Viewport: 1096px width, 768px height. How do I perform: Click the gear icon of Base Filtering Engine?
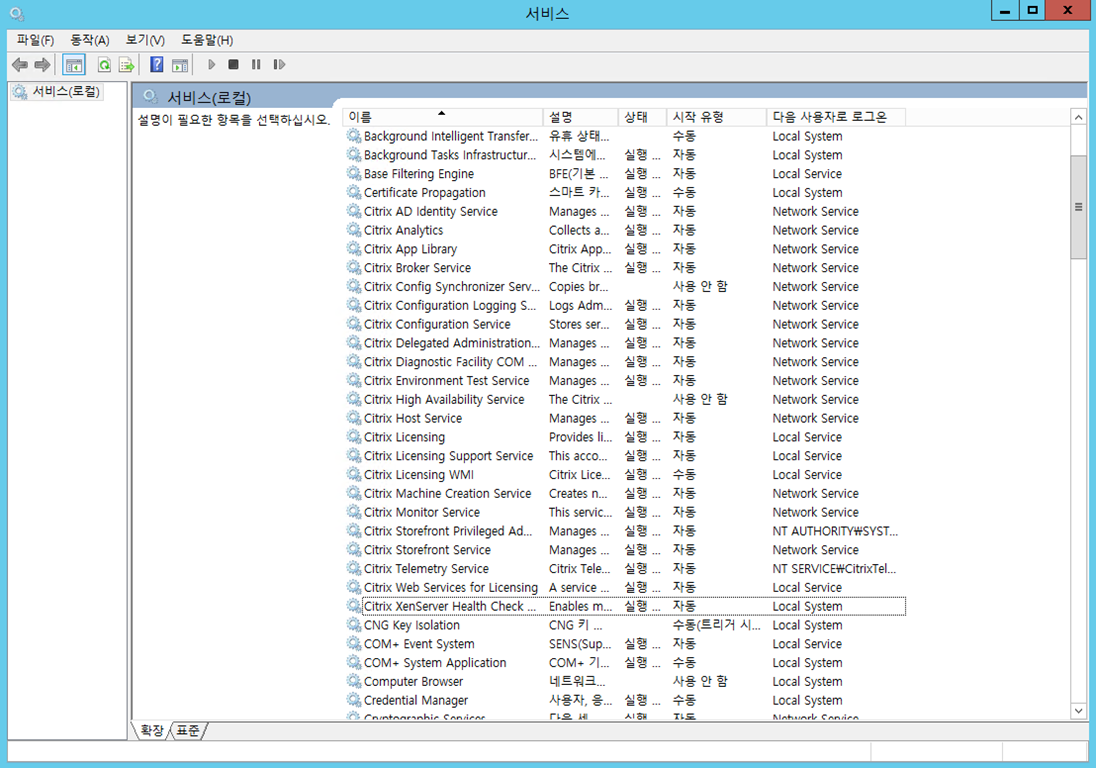(x=354, y=174)
